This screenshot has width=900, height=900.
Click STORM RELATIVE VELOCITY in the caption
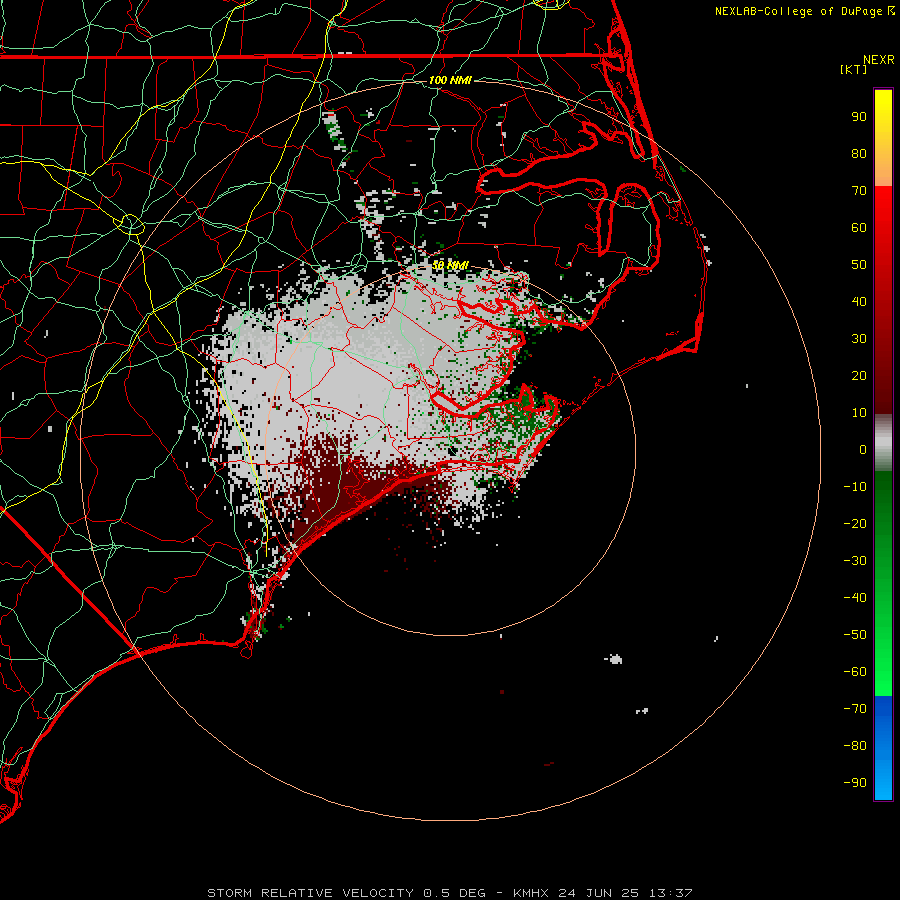click(x=310, y=893)
